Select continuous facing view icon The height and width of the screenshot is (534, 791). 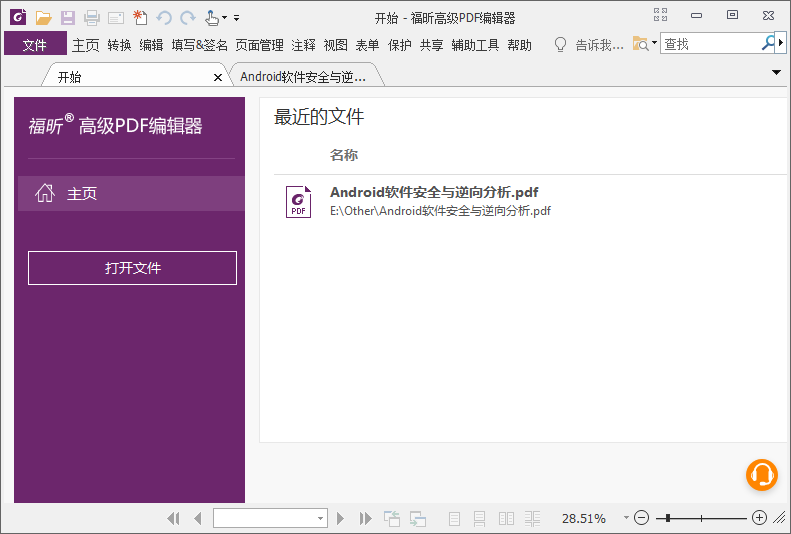click(532, 518)
